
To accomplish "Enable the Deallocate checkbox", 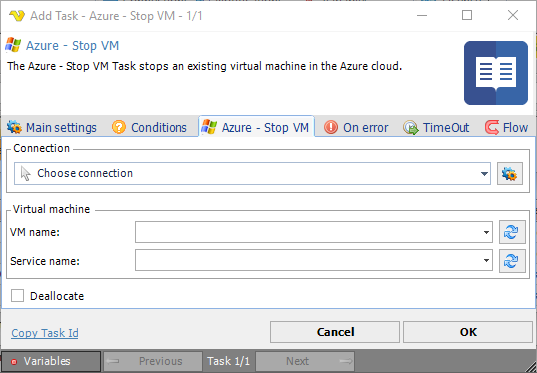I will 17,296.
